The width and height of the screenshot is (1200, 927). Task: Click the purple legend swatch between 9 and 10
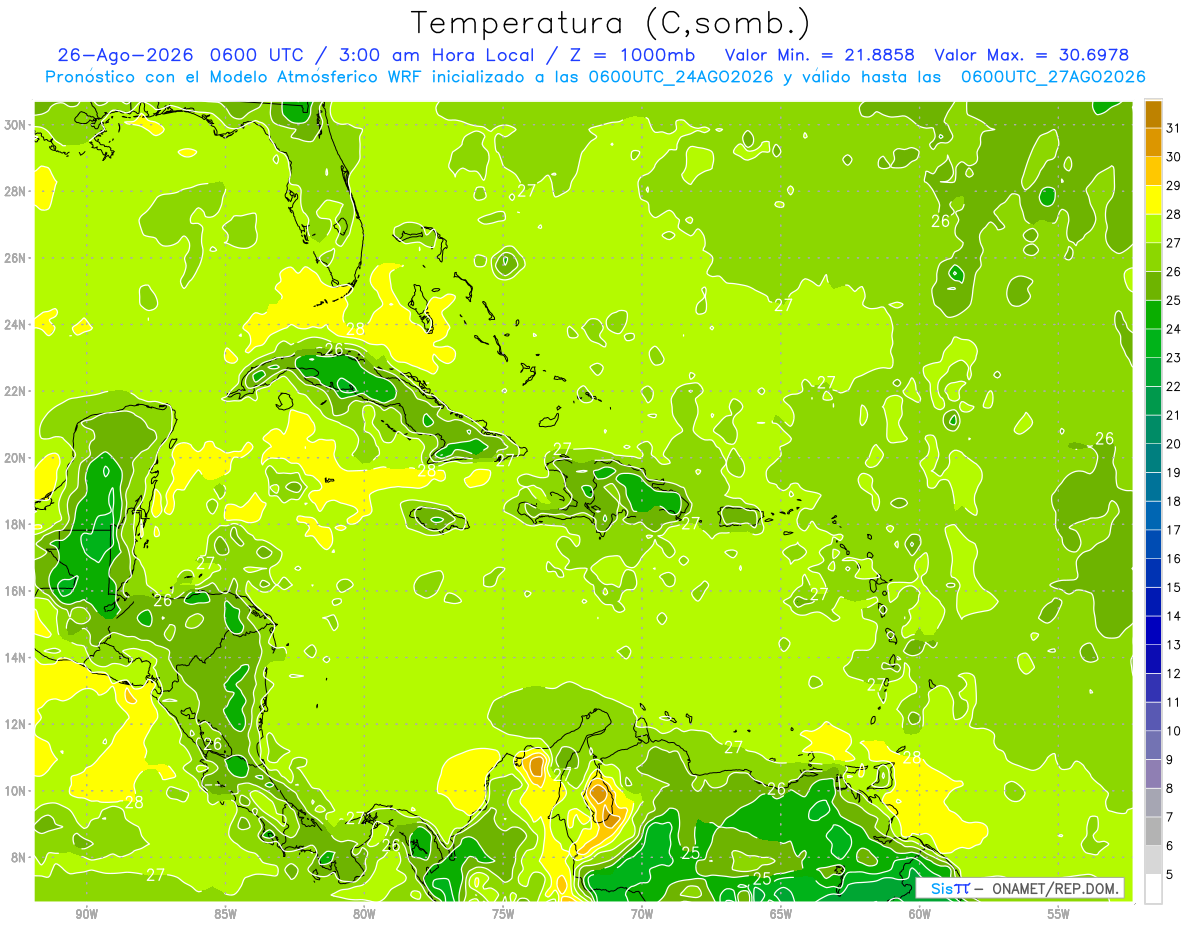1153,745
